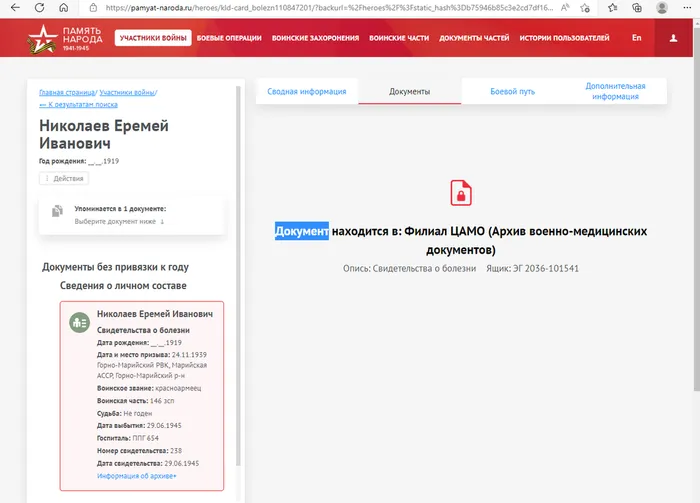Viewport: 700px width, 503px height.
Task: Click the browser address bar URL field
Action: (x=330, y=8)
